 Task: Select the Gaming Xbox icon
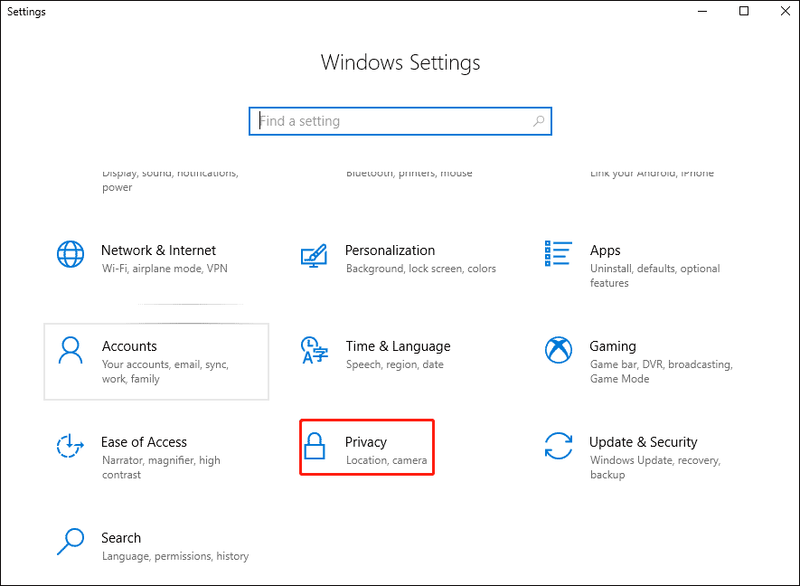[558, 350]
